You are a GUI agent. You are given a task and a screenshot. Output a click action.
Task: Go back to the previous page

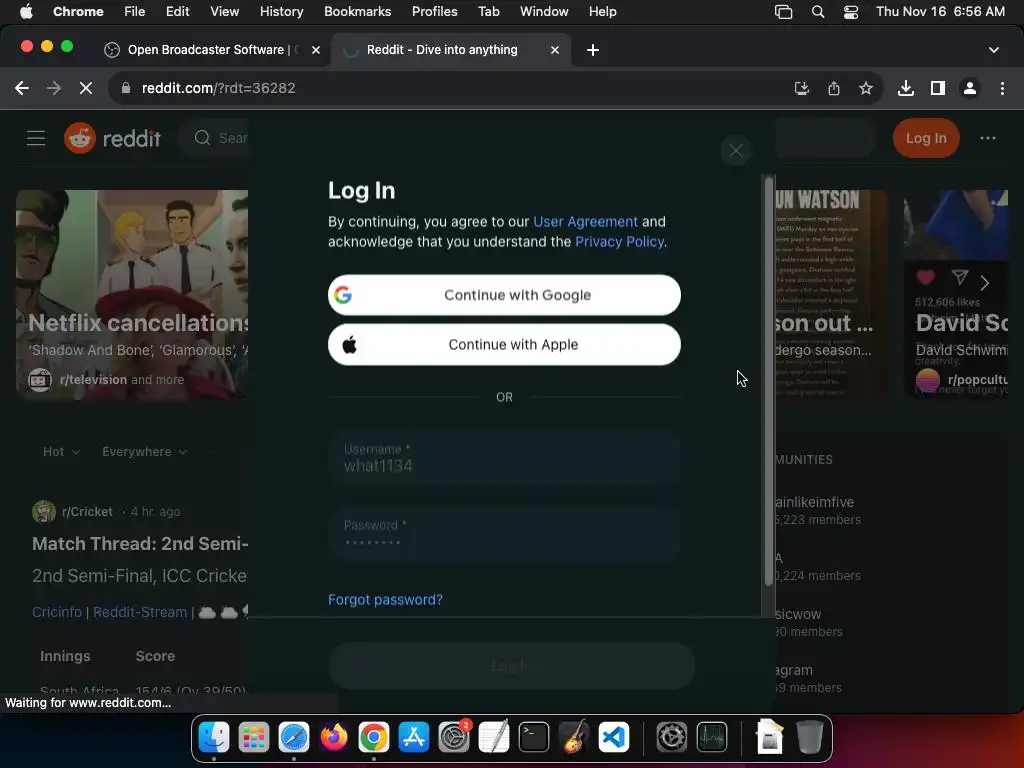click(22, 88)
